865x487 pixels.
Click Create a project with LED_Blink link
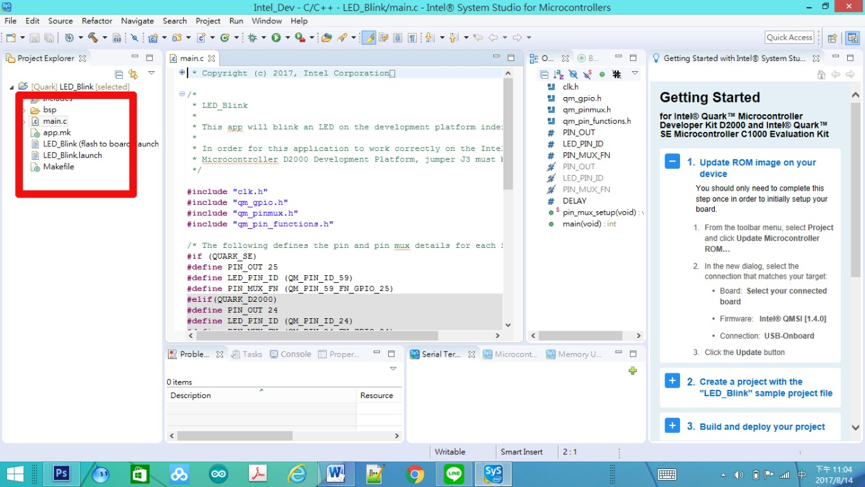click(766, 387)
